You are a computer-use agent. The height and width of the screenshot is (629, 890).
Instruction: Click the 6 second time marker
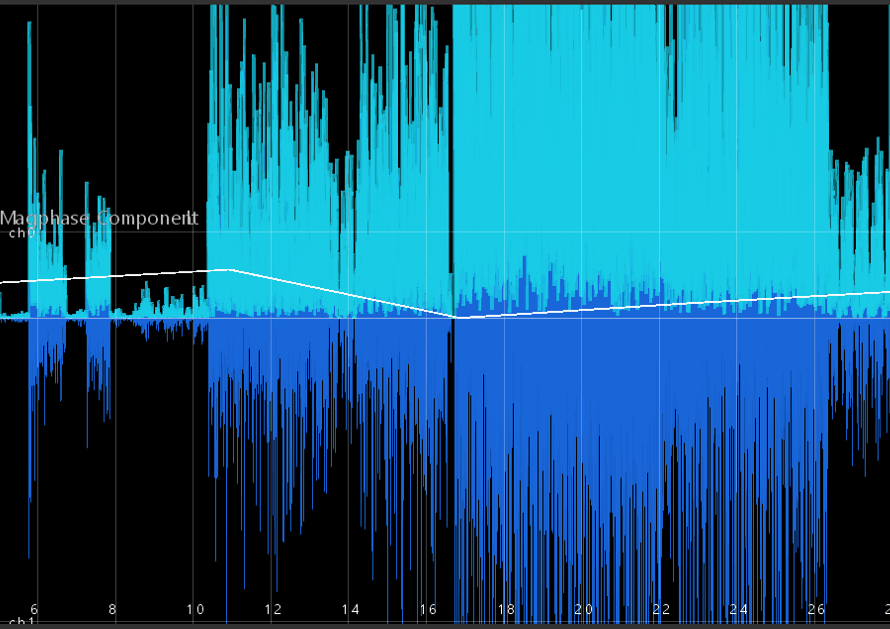[x=34, y=609]
